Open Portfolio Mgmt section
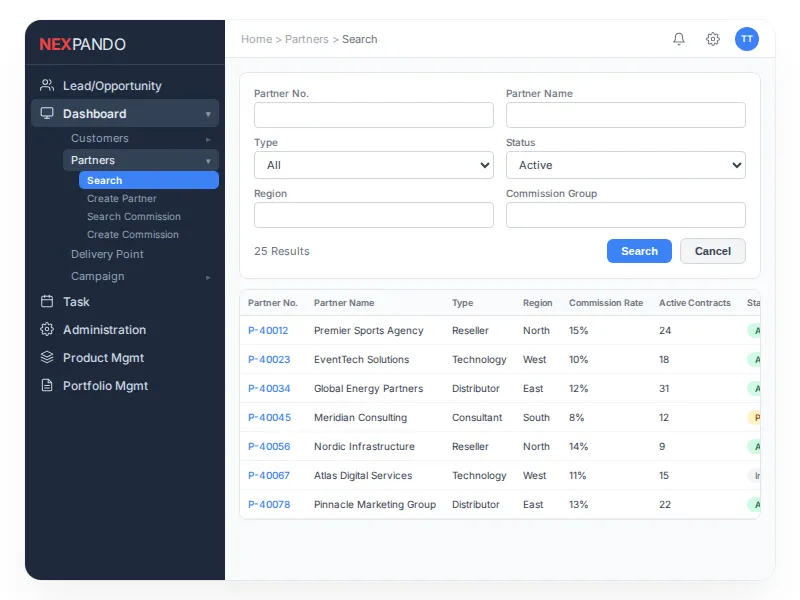 pyautogui.click(x=125, y=386)
